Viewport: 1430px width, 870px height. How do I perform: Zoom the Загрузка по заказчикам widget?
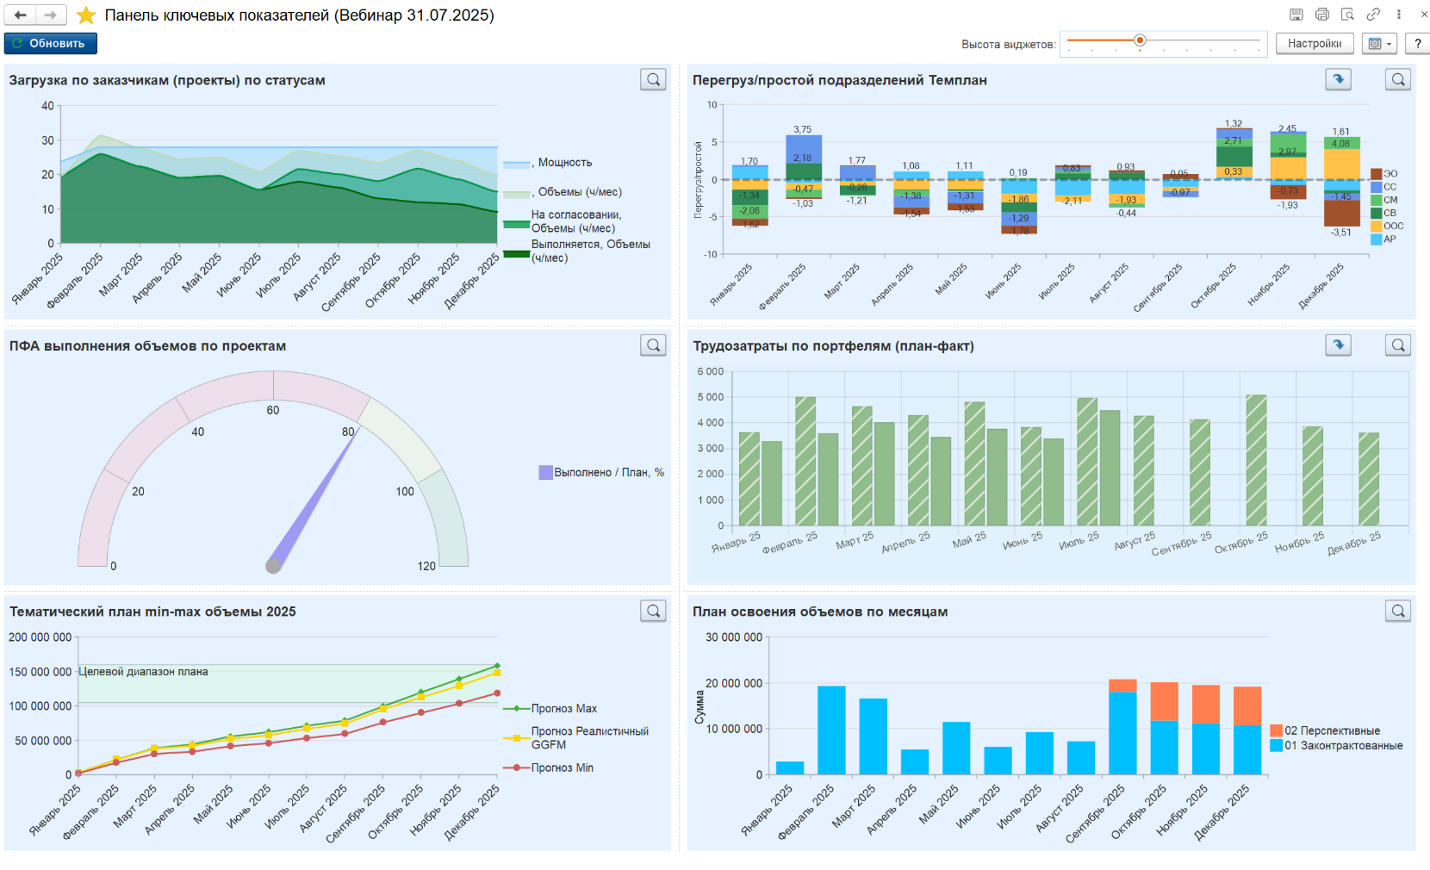(653, 80)
